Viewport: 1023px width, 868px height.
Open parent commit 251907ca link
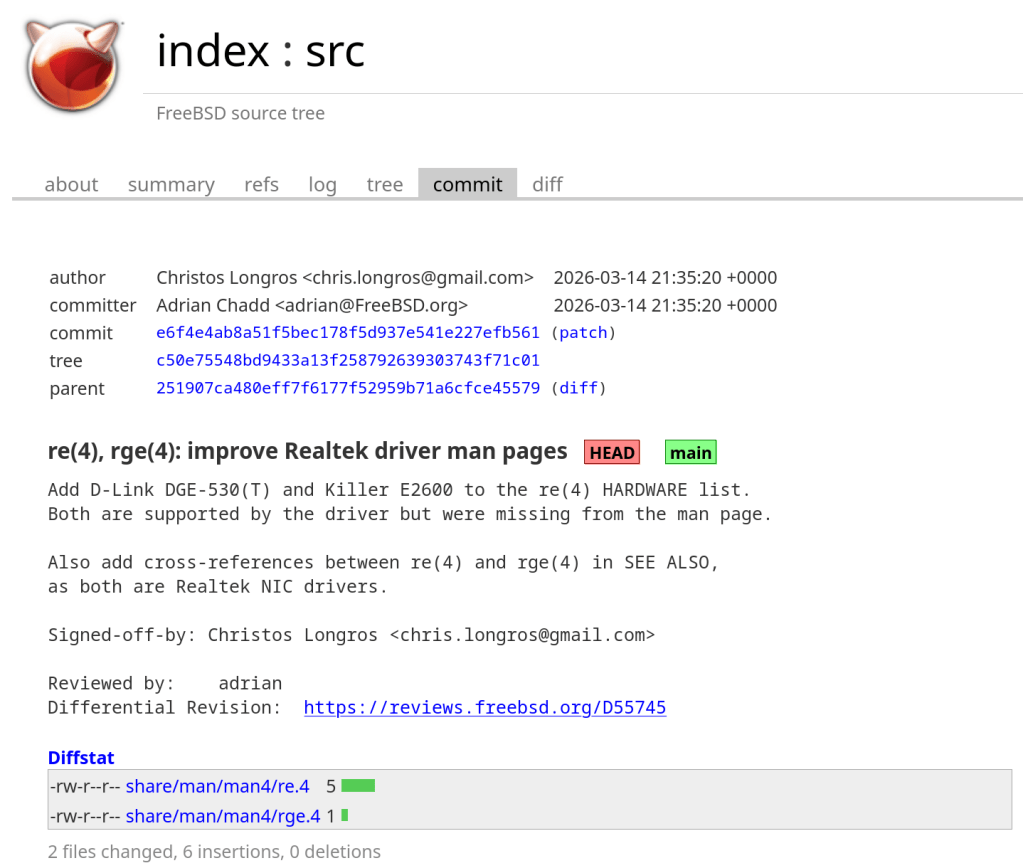coord(347,388)
